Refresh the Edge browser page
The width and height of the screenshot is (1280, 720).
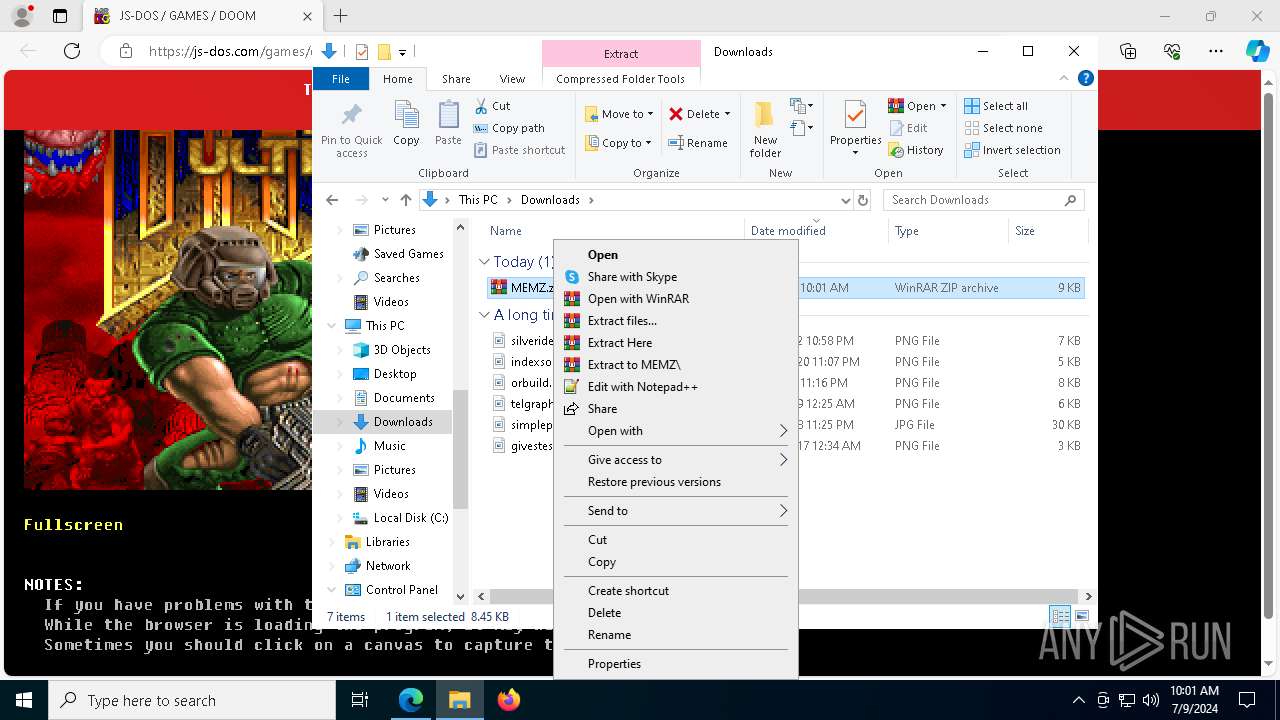71,51
